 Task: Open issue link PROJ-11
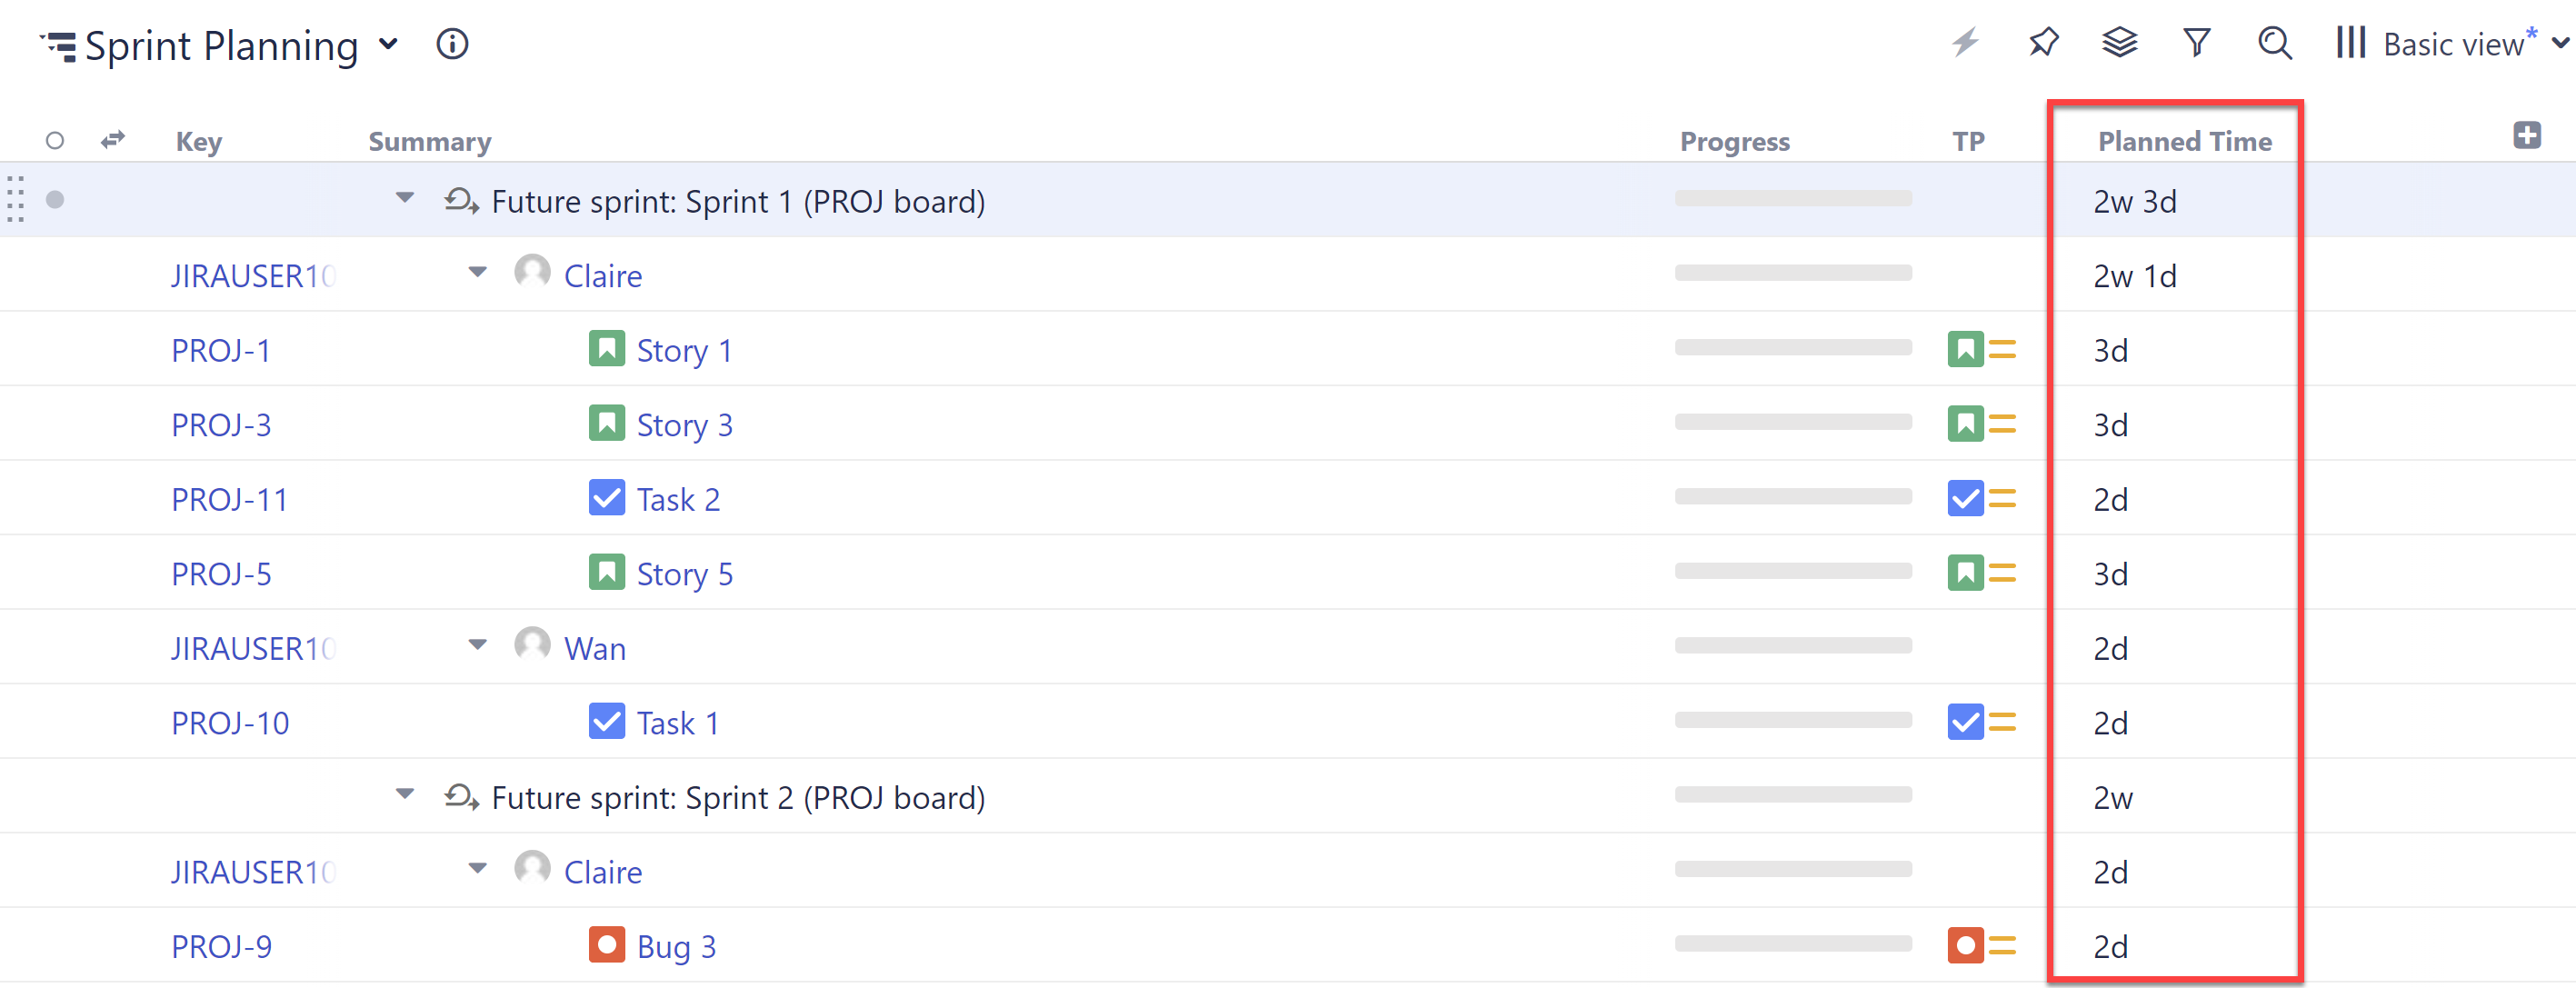coord(229,499)
